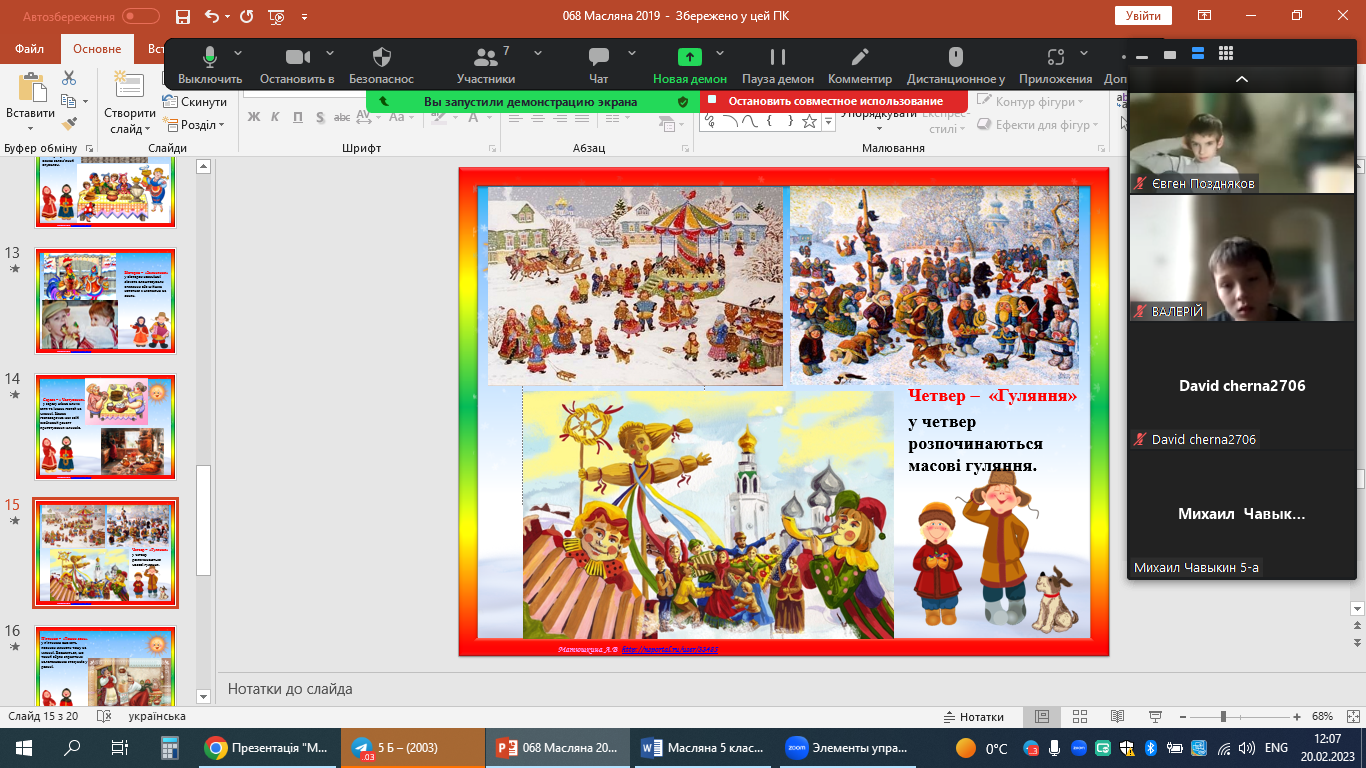Screen dimensions: 1366x768
Task: Zoom out with the minus button
Action: pos(1181,717)
